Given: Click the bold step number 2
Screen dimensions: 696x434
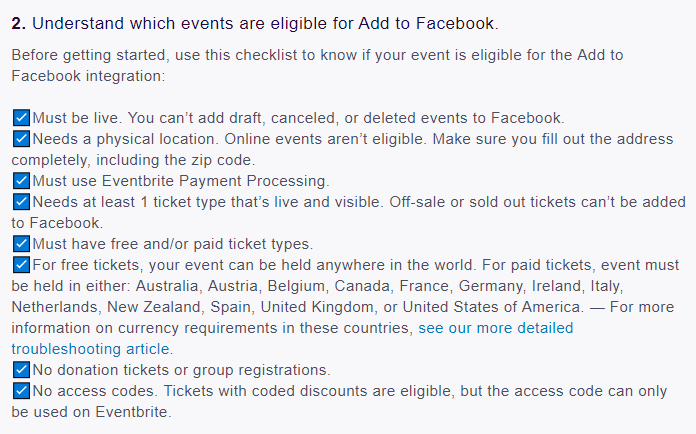Looking at the screenshot, I should [x=19, y=24].
